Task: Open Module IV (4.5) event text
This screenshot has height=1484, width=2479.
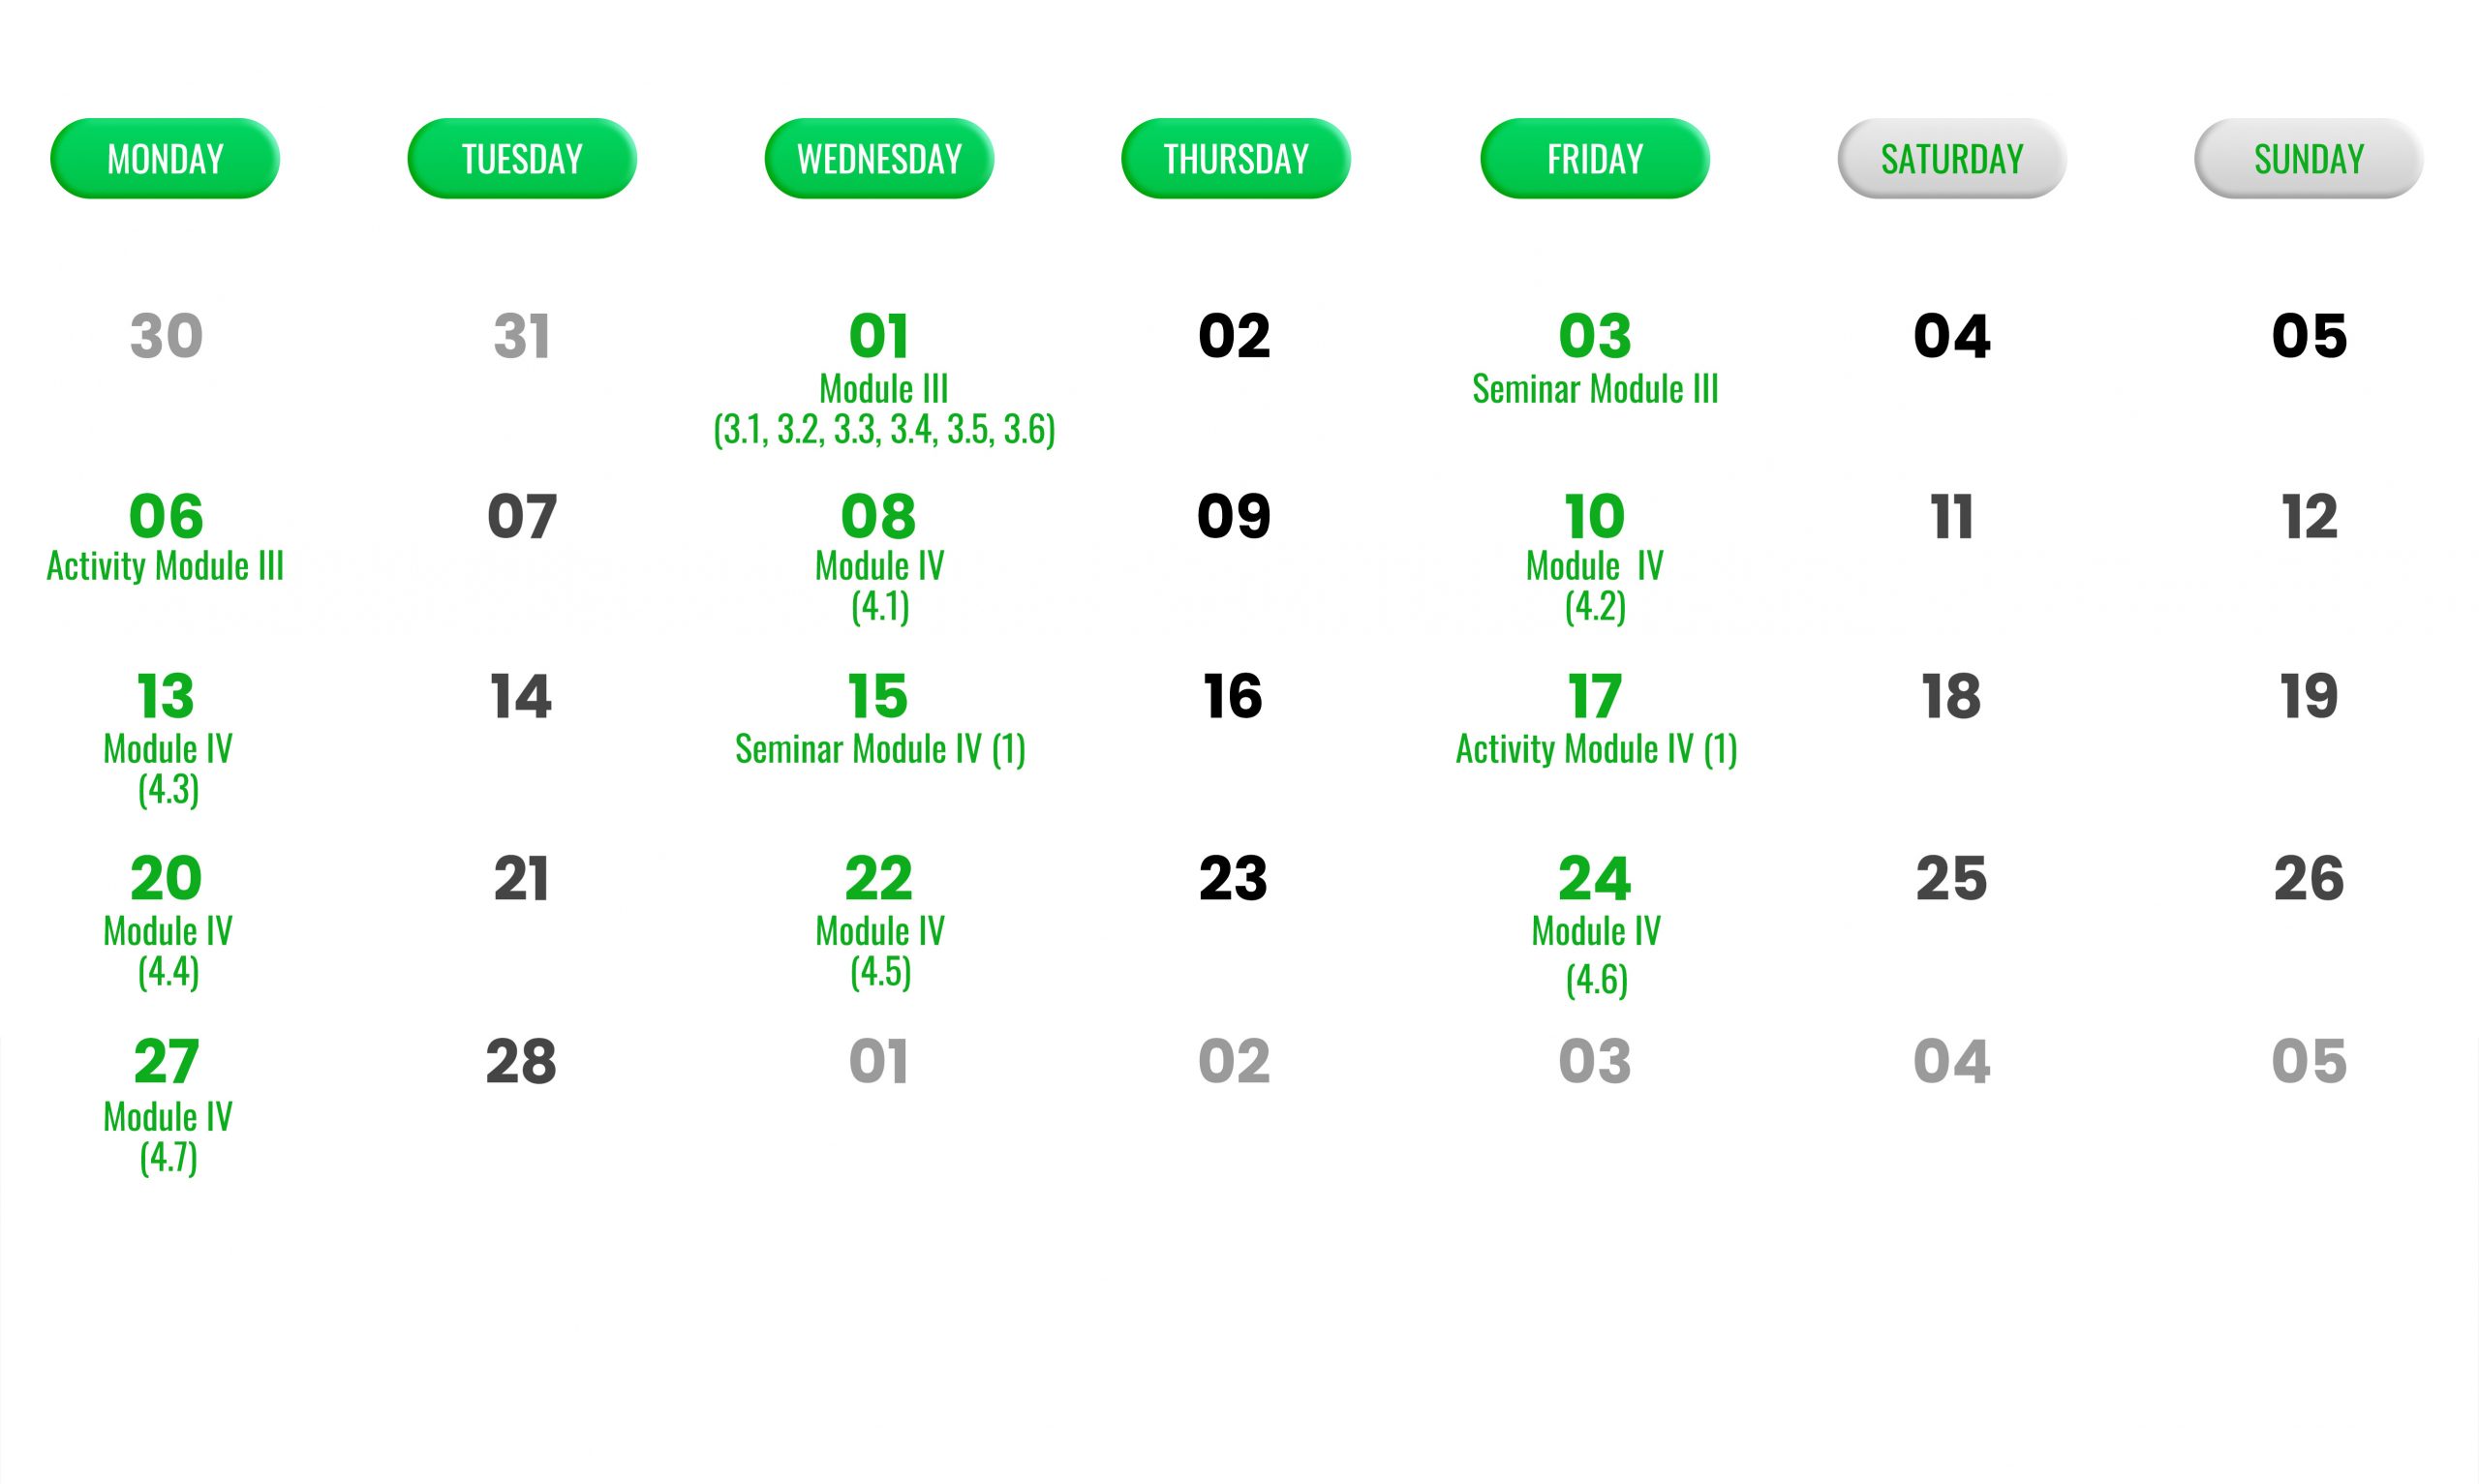Action: click(x=880, y=952)
